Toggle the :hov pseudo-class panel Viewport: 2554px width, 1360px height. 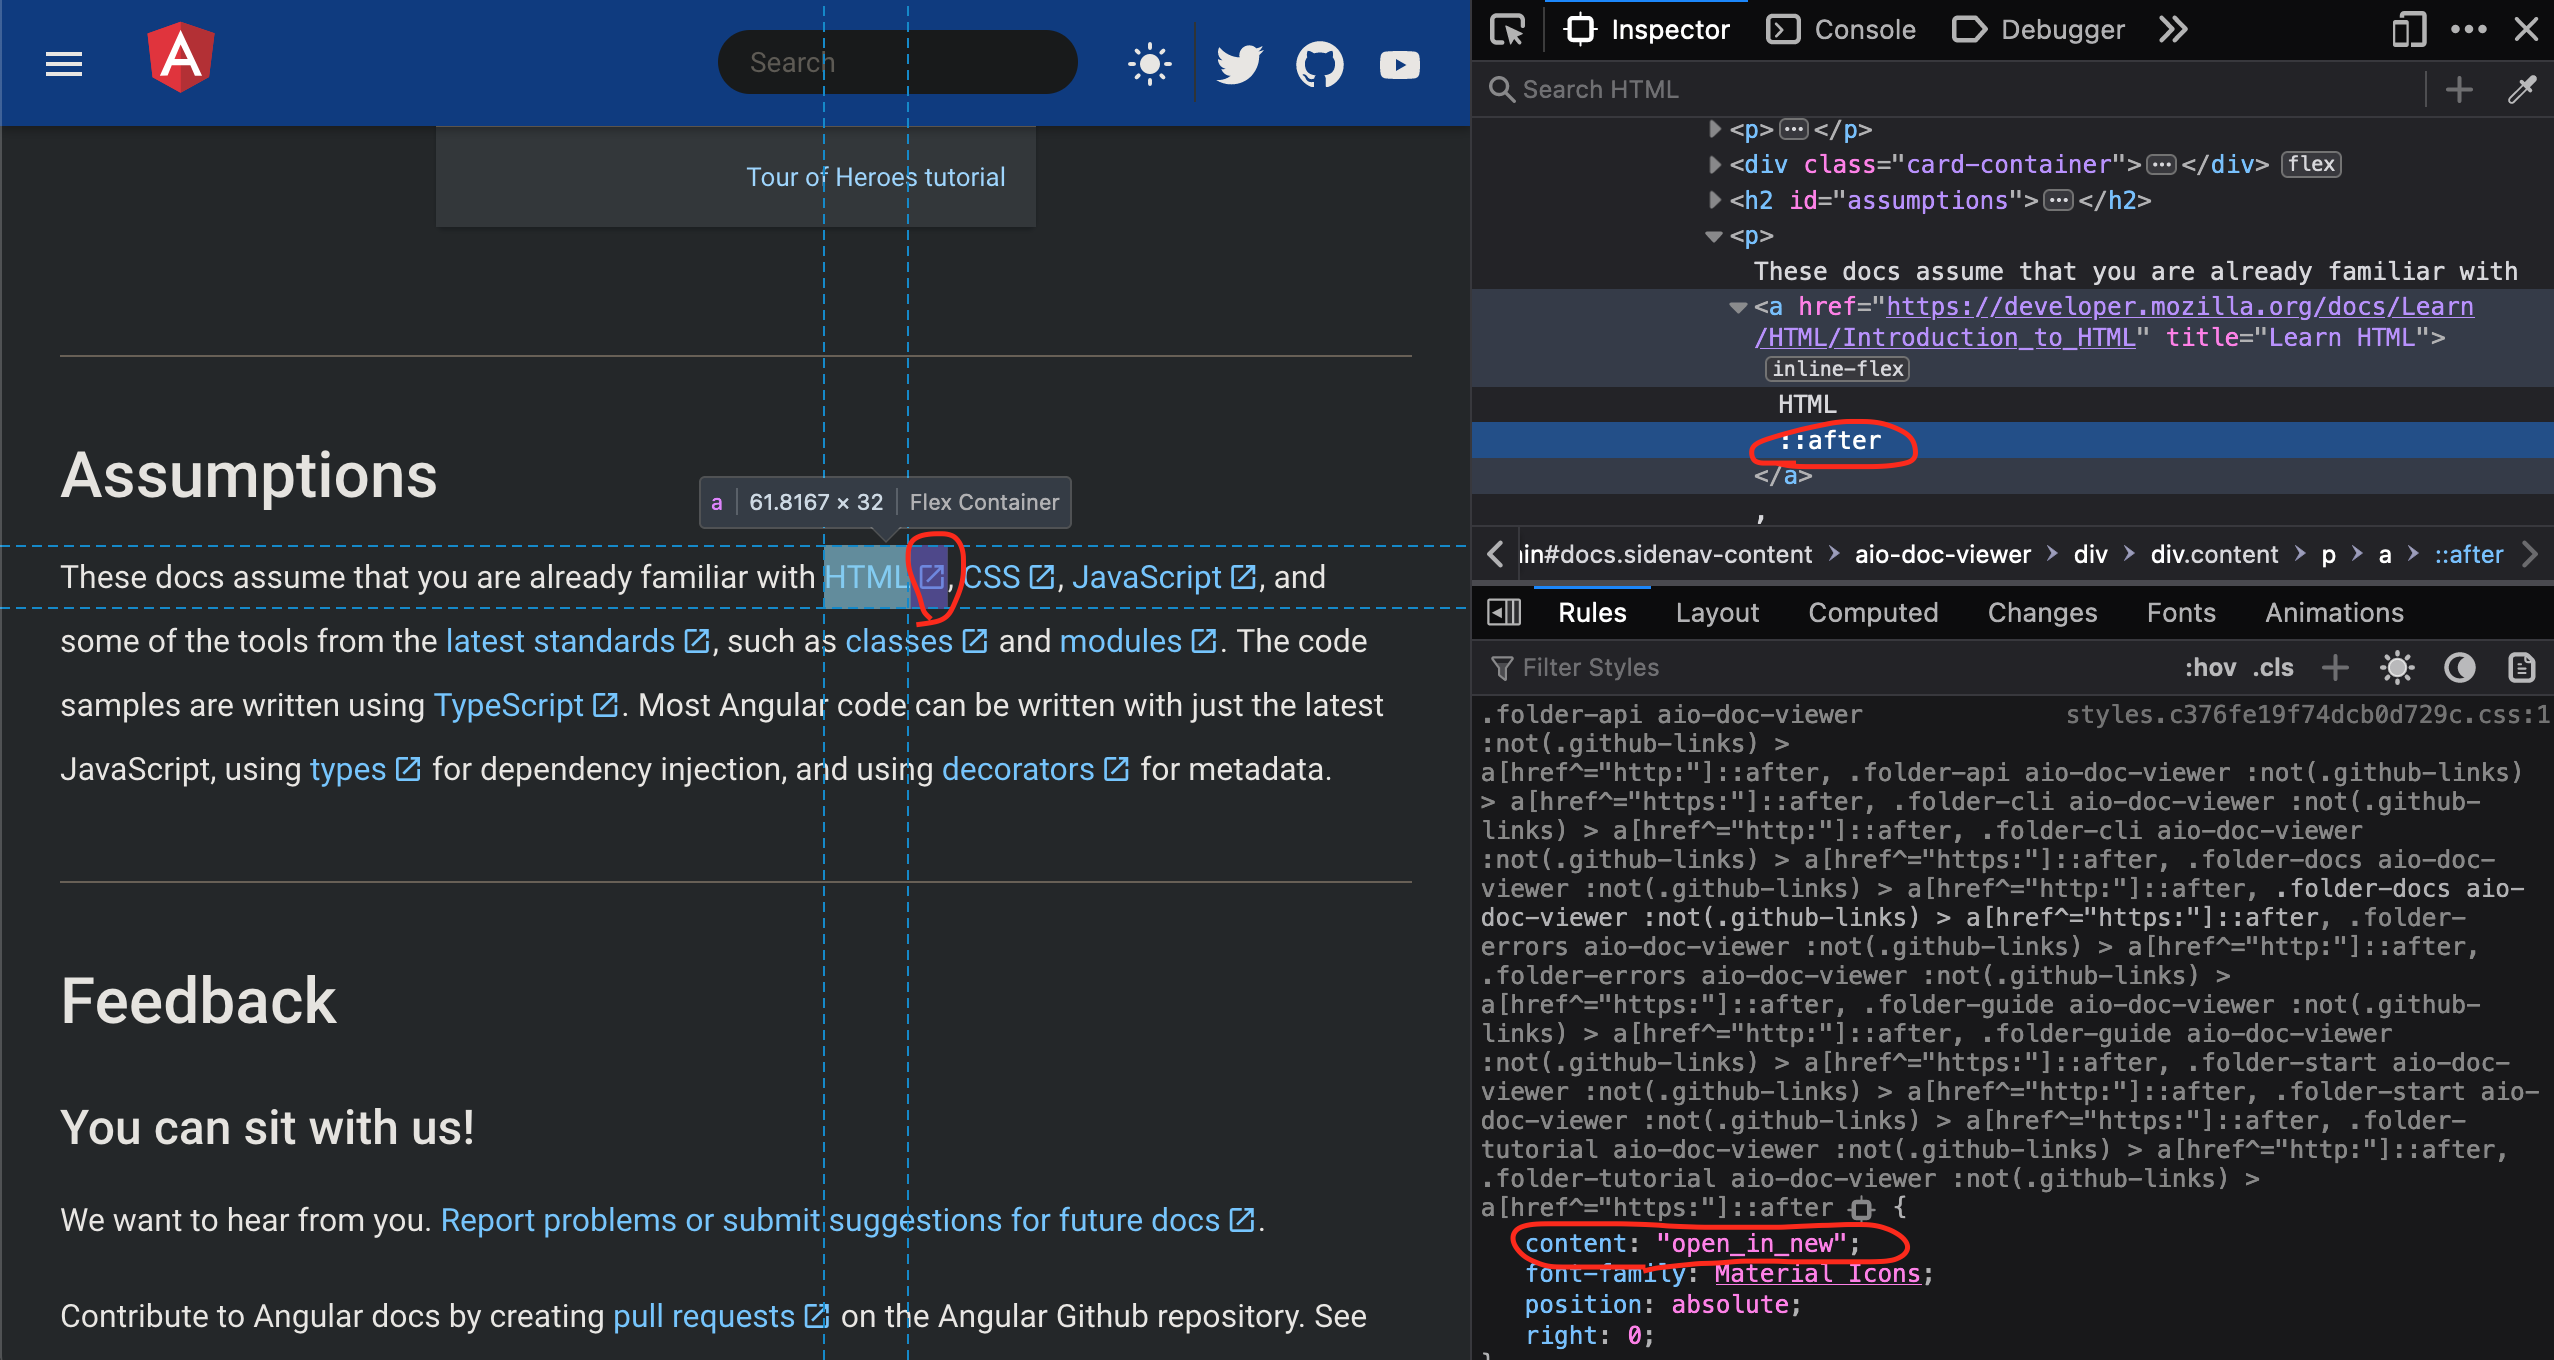pos(2210,667)
